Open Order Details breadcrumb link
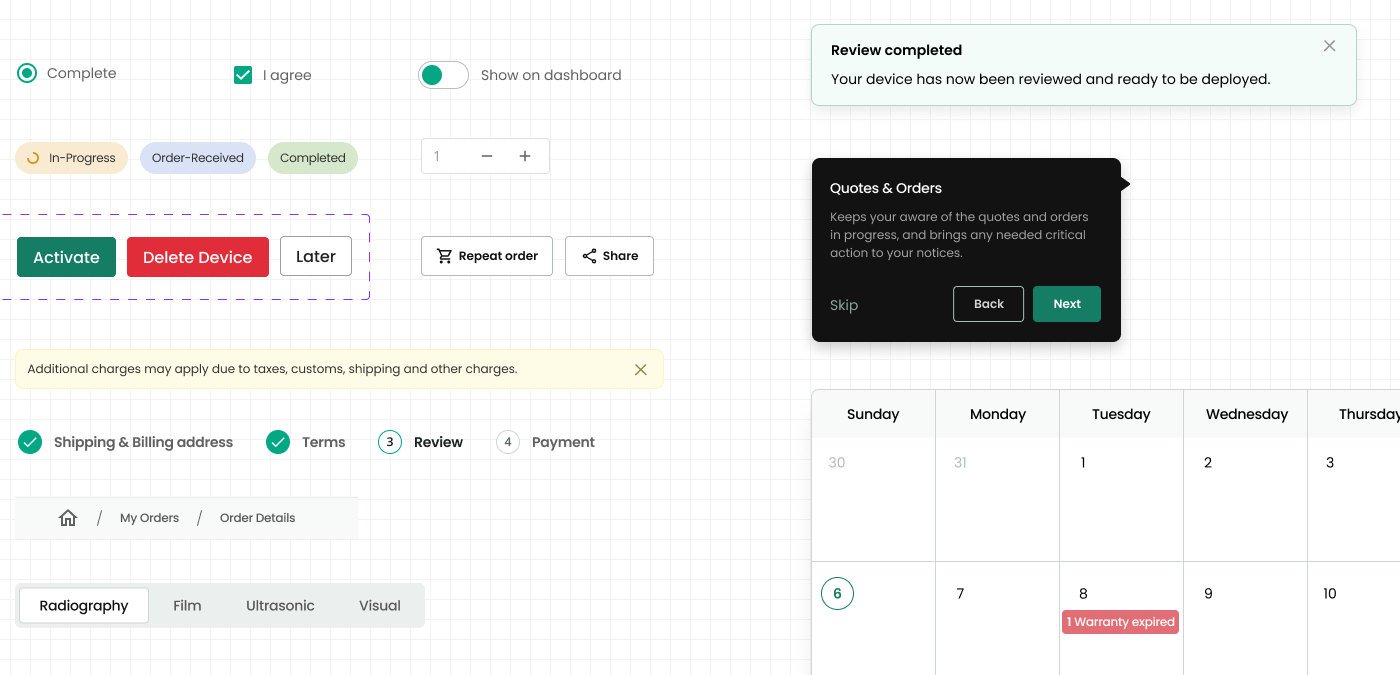 (x=257, y=518)
